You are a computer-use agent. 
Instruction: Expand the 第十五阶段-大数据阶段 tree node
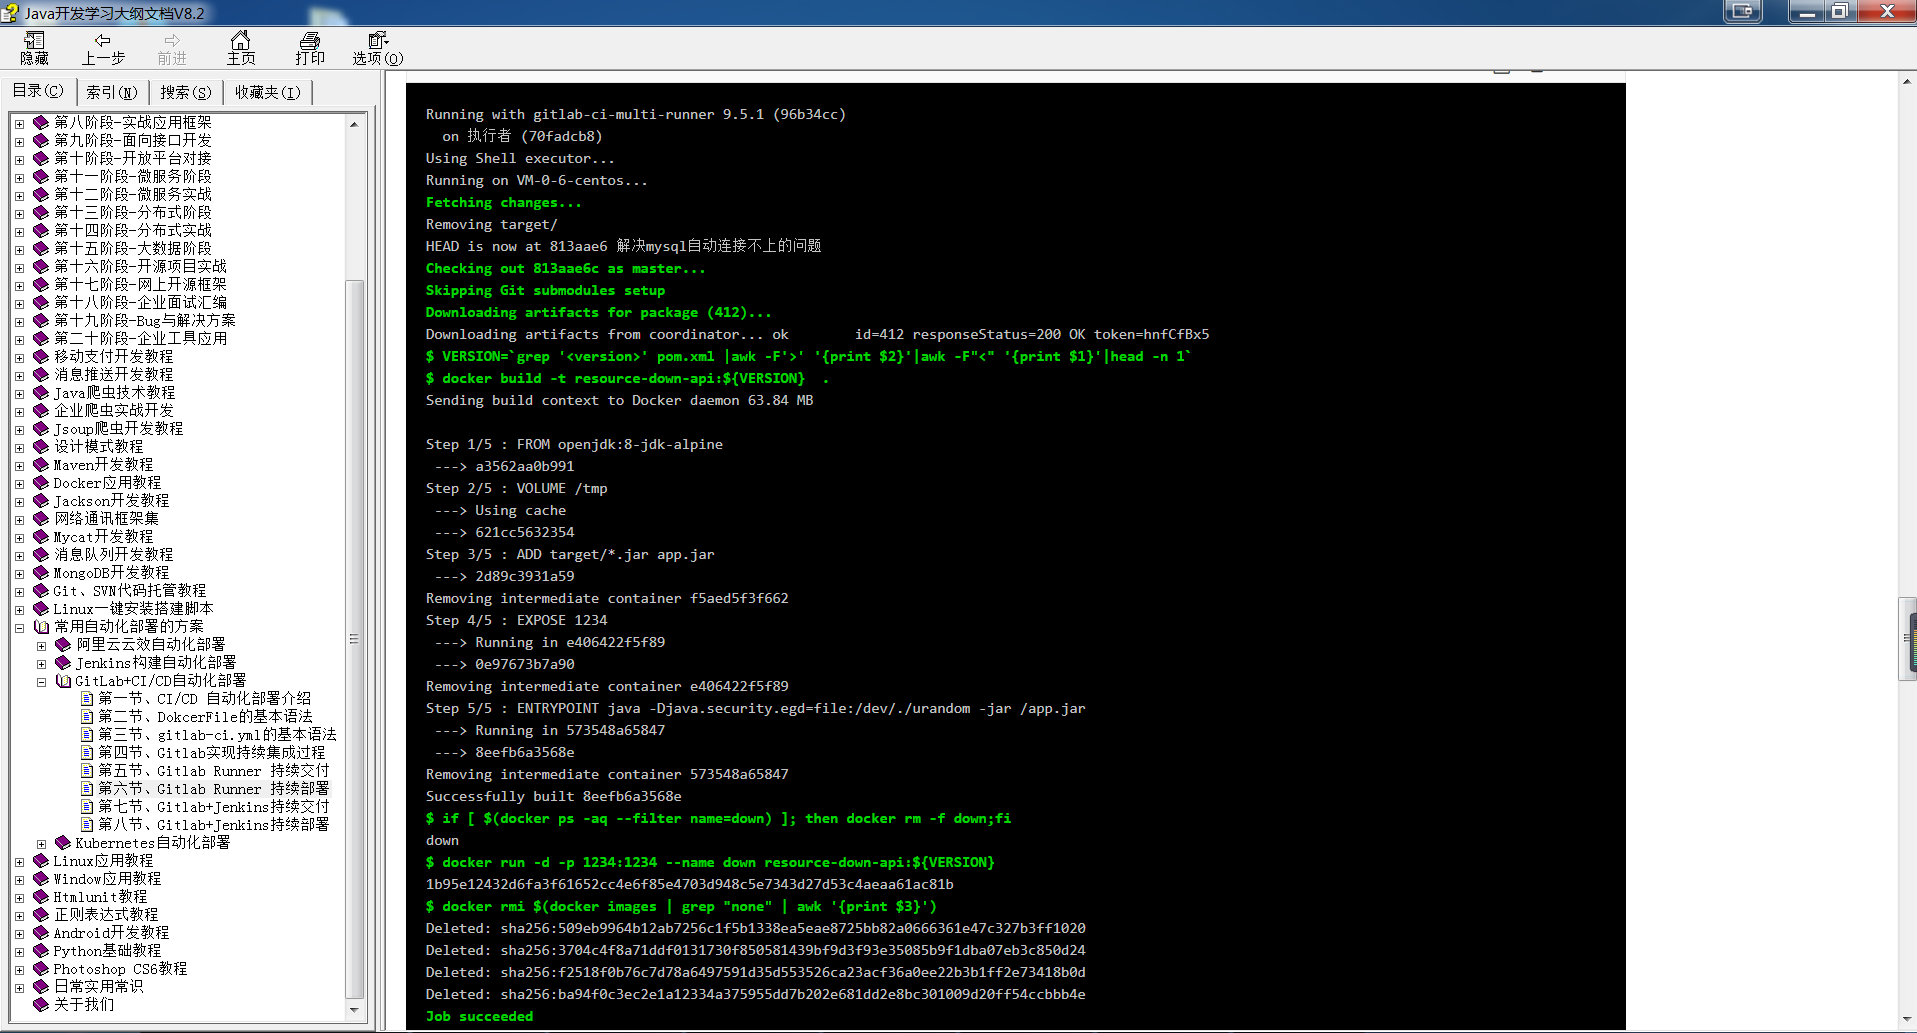pyautogui.click(x=19, y=250)
